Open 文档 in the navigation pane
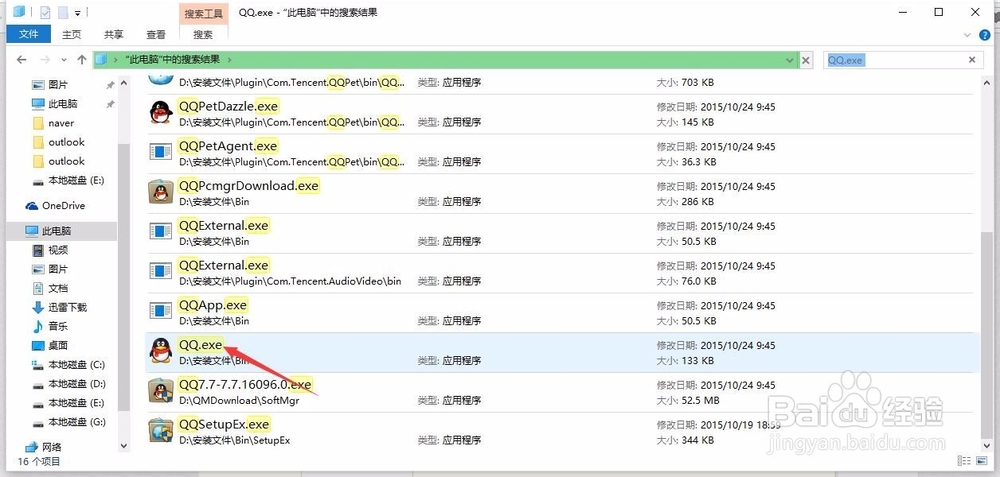1000x477 pixels. (50, 288)
